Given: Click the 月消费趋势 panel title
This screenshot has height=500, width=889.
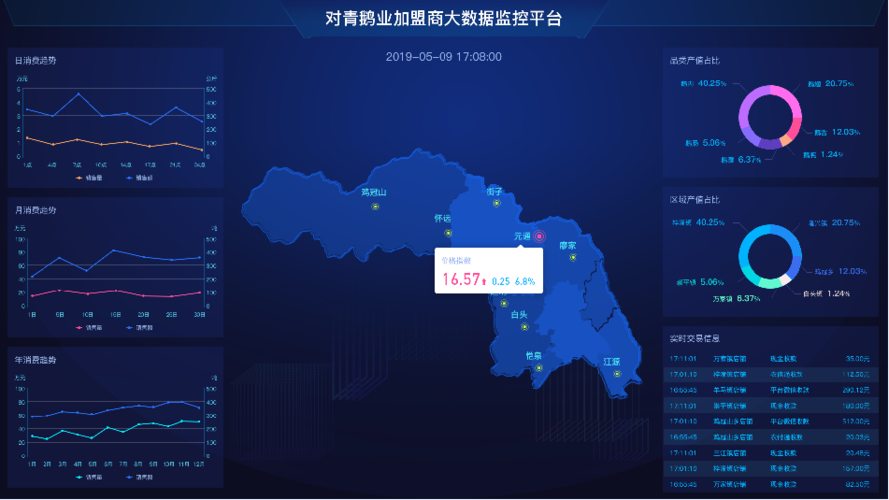Looking at the screenshot, I should click(35, 210).
